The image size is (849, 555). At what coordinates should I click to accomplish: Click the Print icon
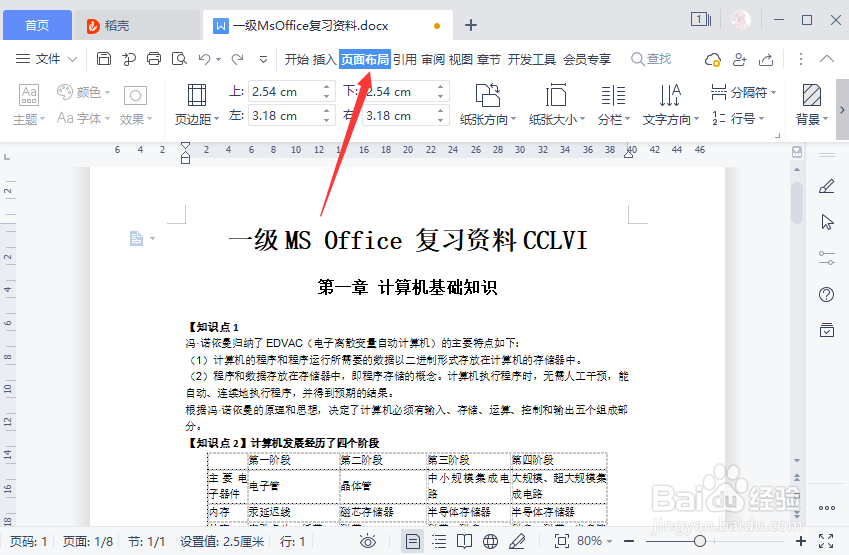pos(154,58)
